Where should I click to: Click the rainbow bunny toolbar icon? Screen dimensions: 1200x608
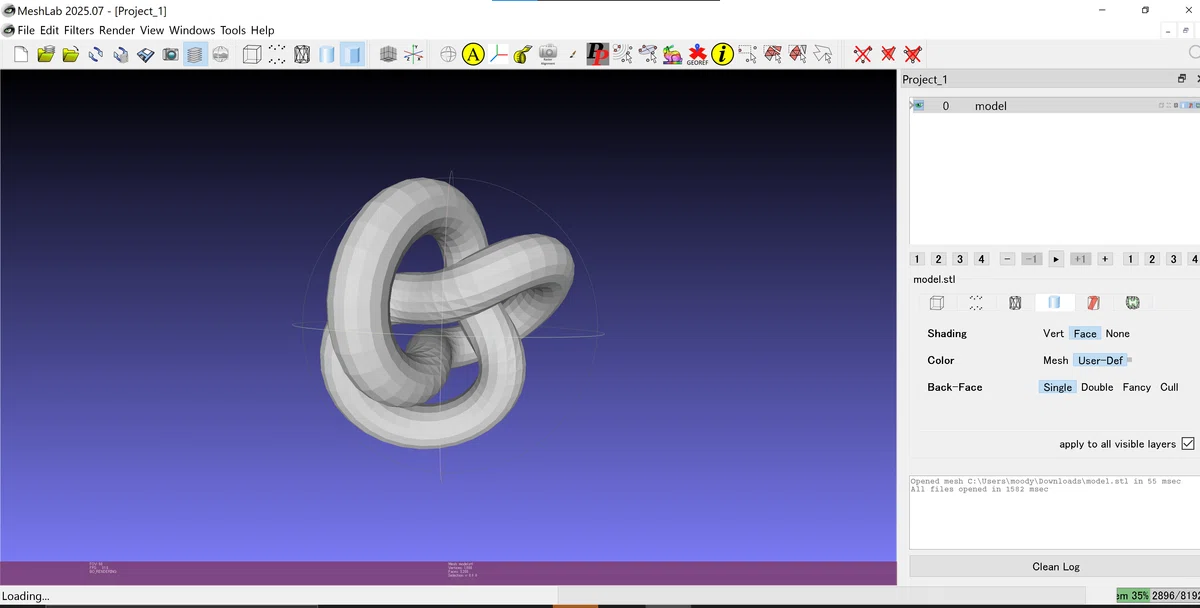(672, 54)
